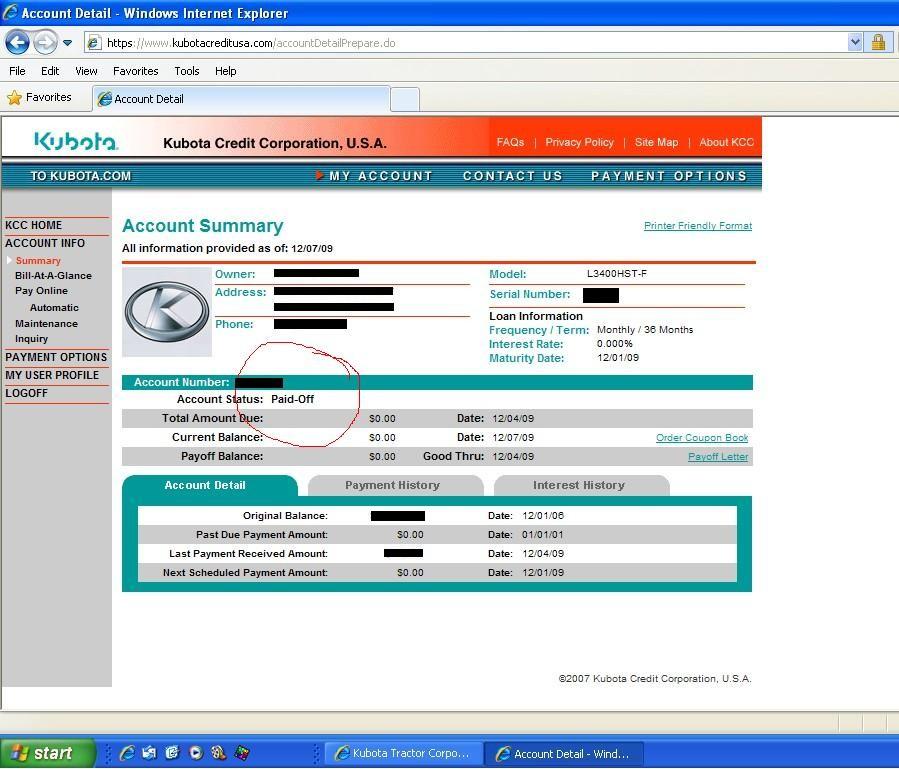This screenshot has height=769, width=899.
Task: Open the Privacy Policy link
Action: coord(579,142)
